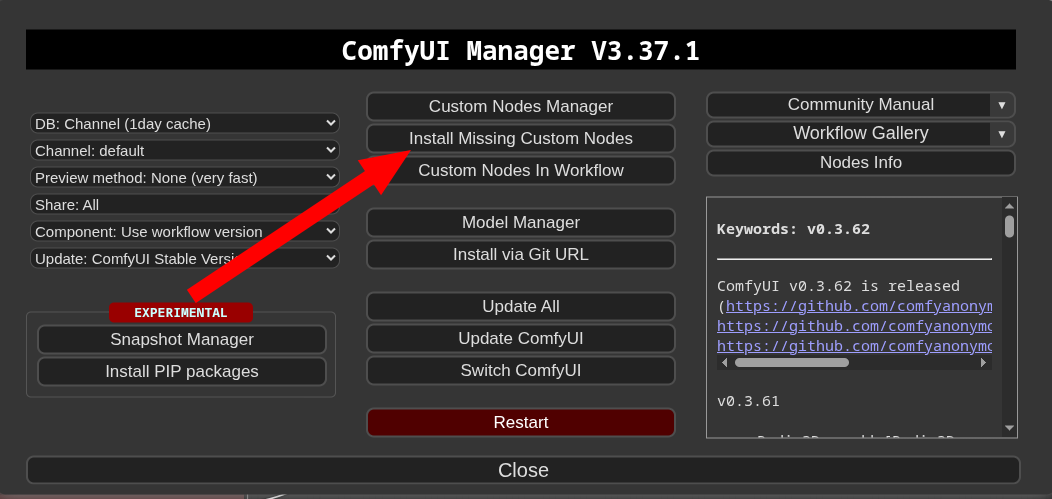This screenshot has width=1052, height=499.
Task: Click the news panel horizontal scrollbar thumb
Action: pos(791,363)
